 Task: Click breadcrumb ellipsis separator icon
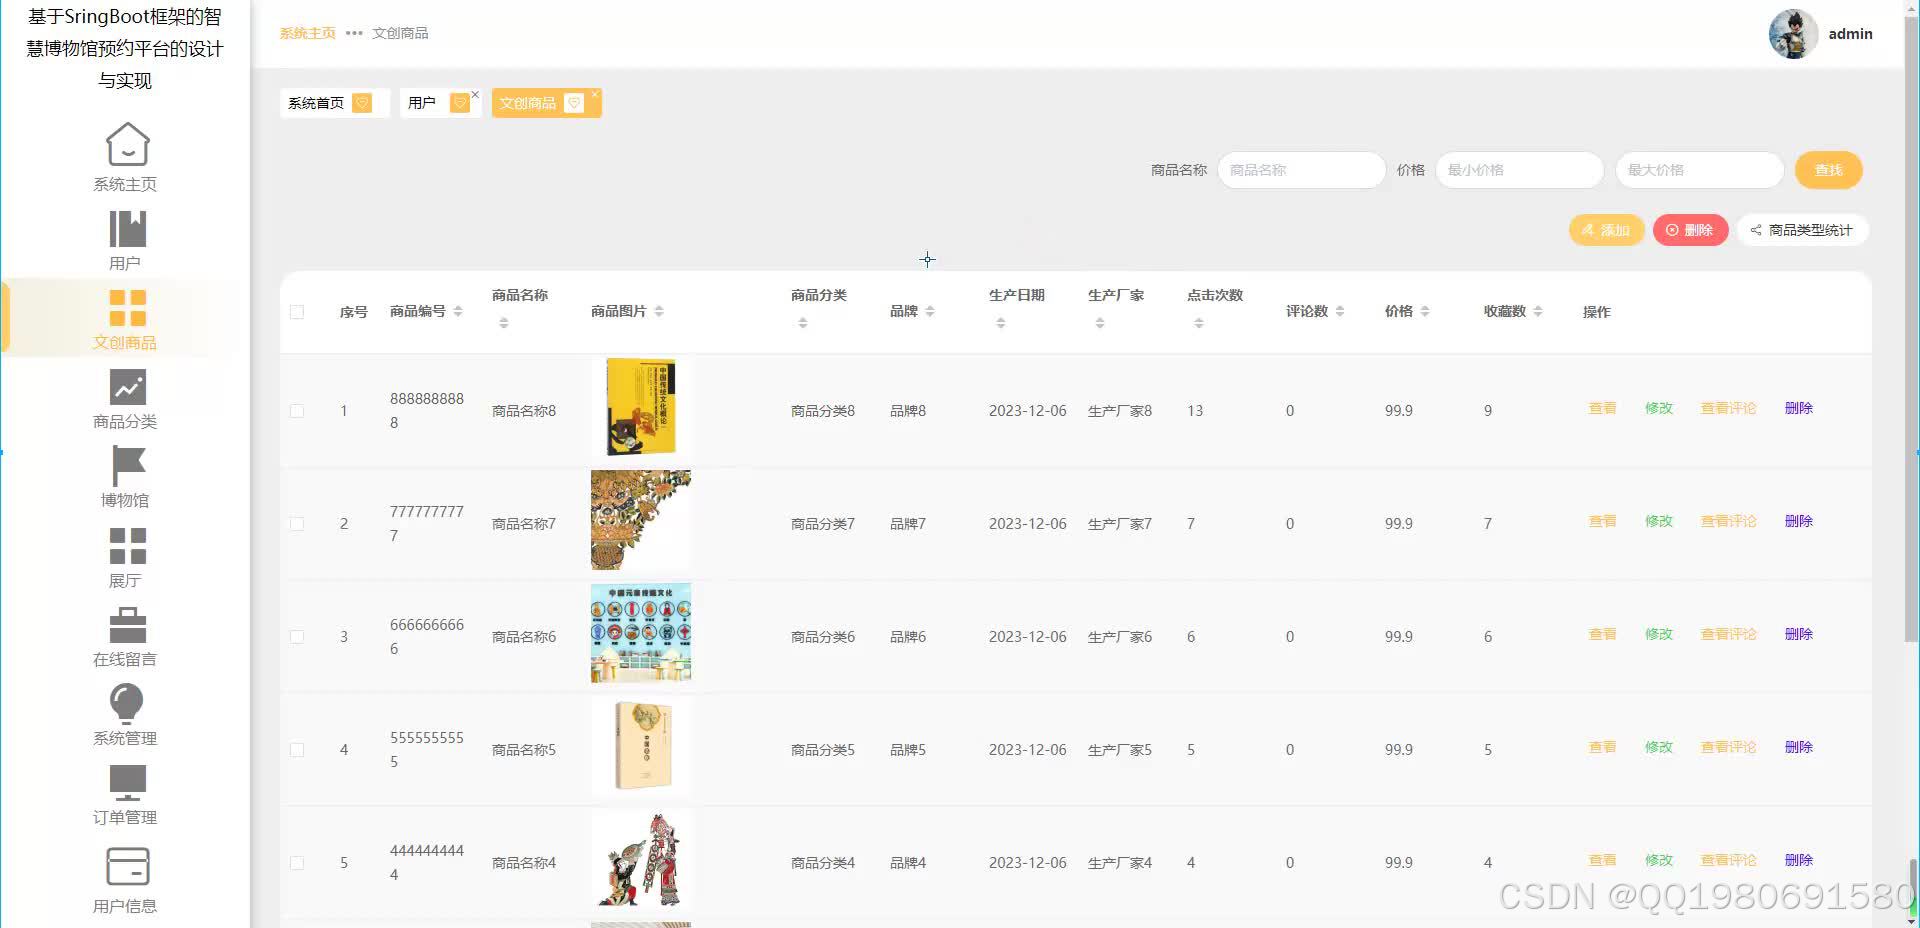pyautogui.click(x=354, y=33)
